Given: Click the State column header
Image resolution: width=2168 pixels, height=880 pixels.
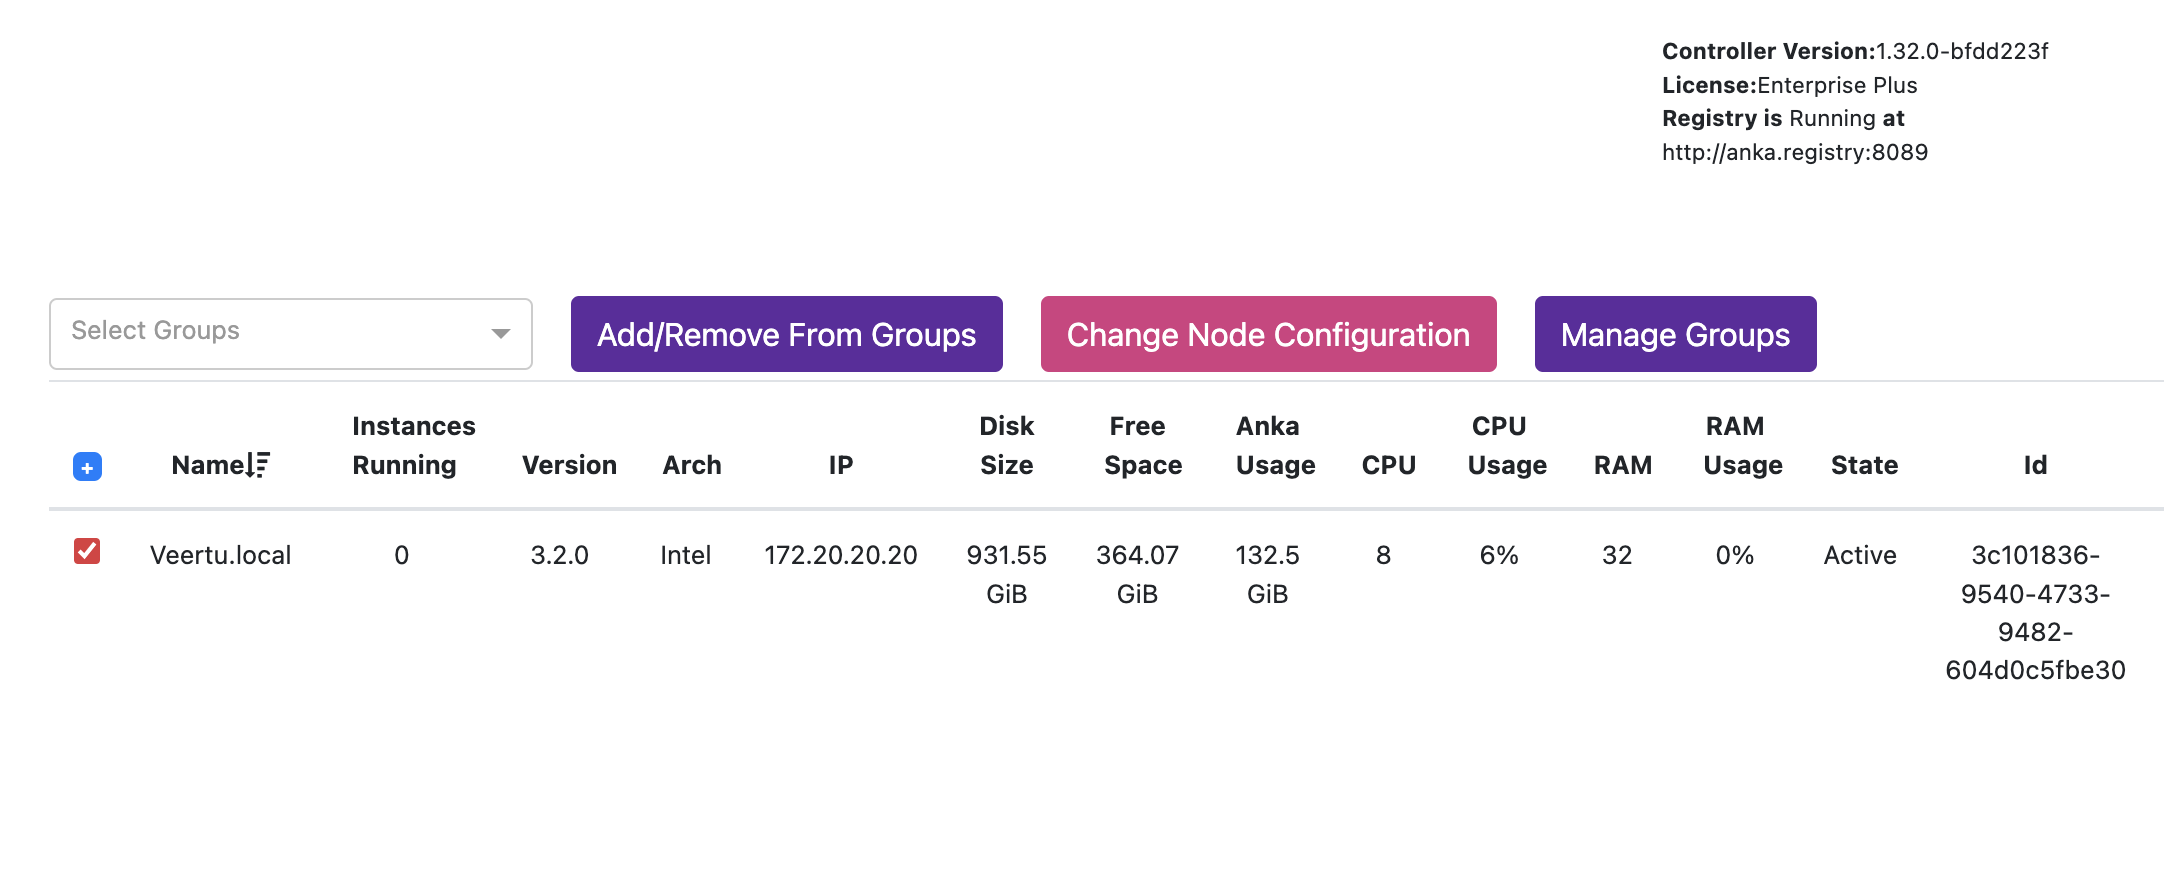Looking at the screenshot, I should pos(1864,465).
